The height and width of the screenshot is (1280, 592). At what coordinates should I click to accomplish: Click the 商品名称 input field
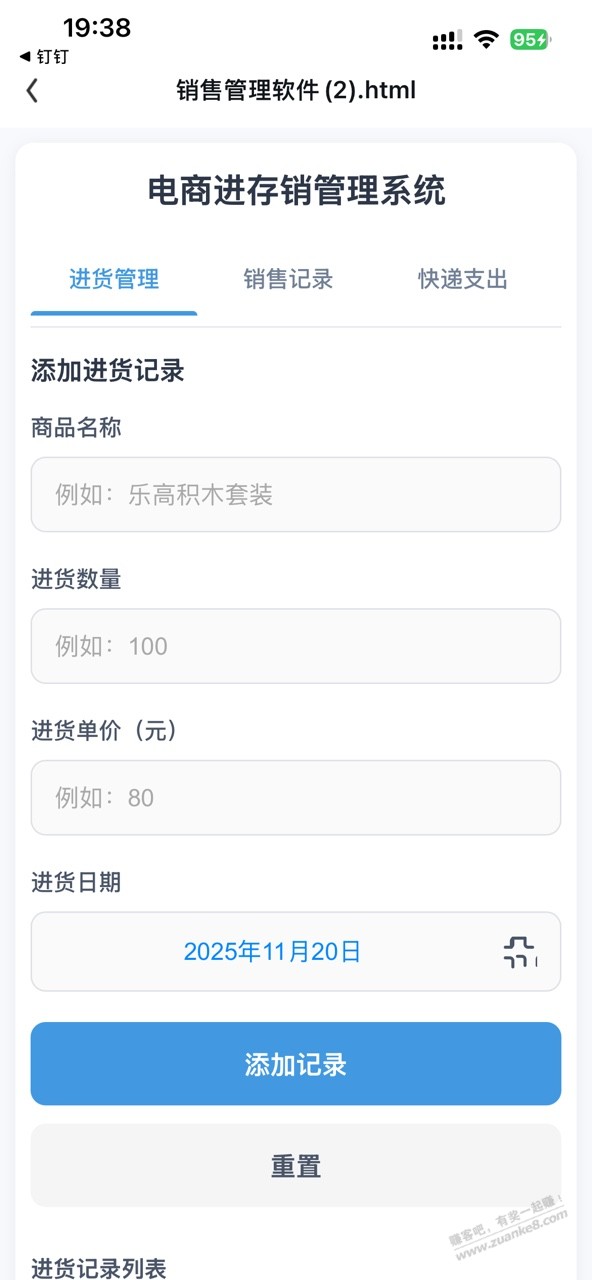click(296, 494)
